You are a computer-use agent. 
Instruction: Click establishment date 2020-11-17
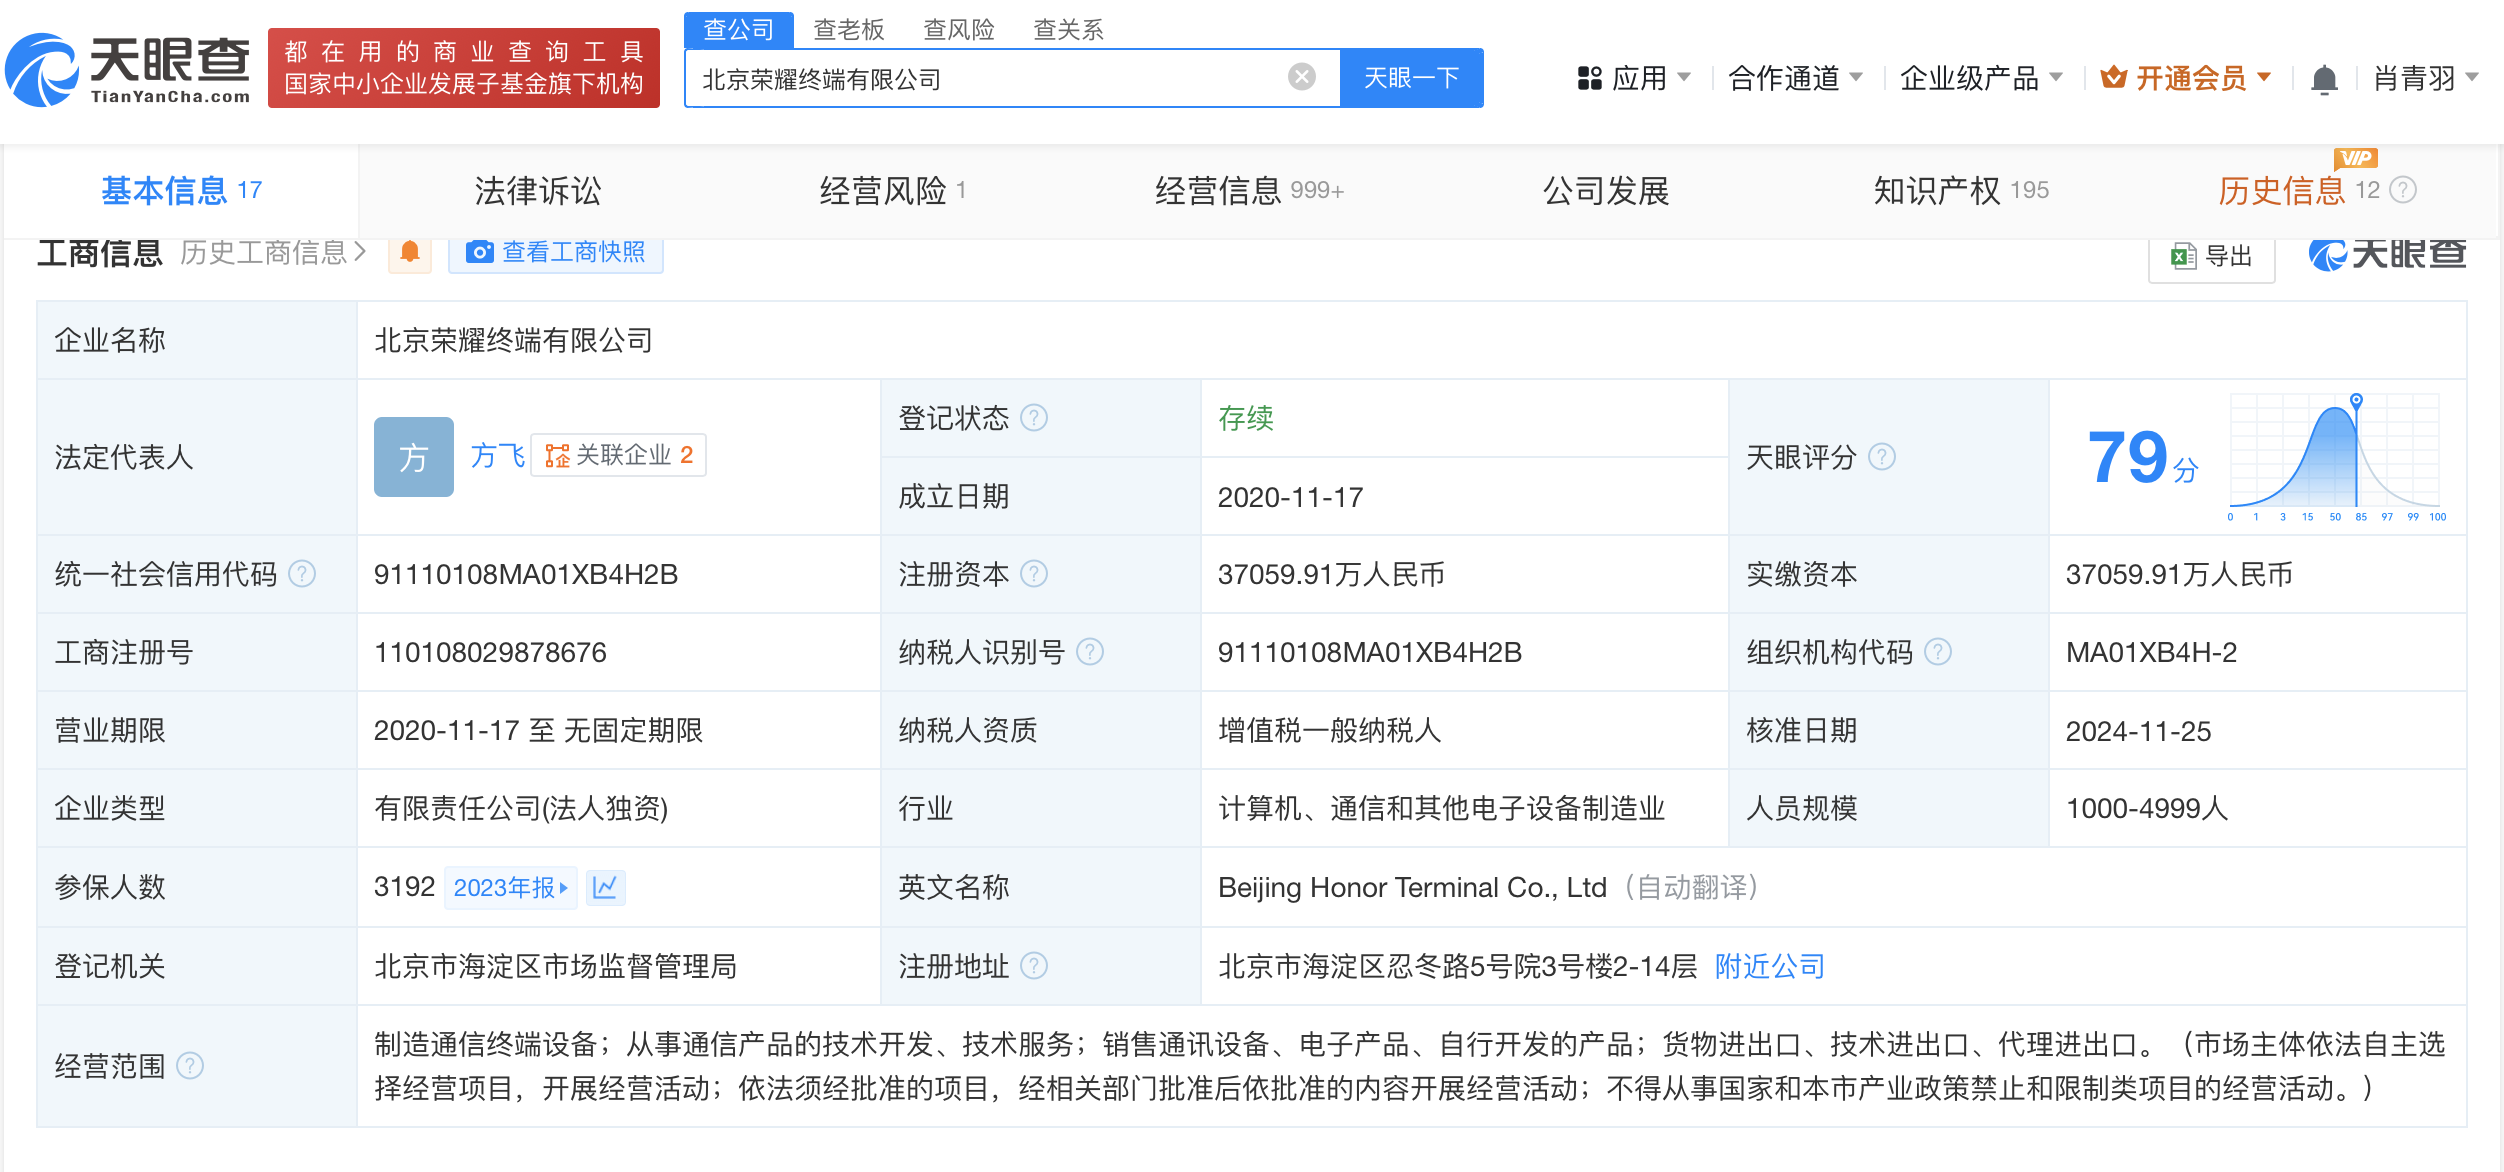[x=1290, y=497]
